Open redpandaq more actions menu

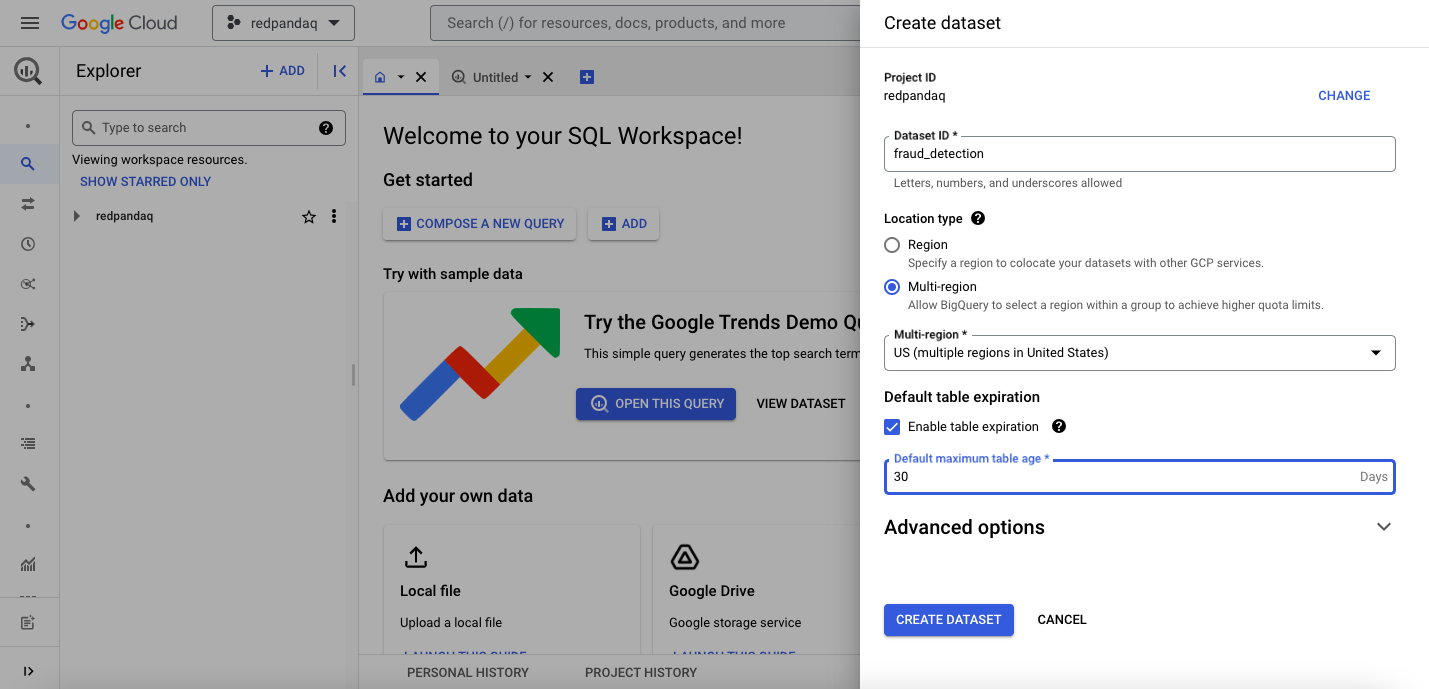click(x=334, y=216)
